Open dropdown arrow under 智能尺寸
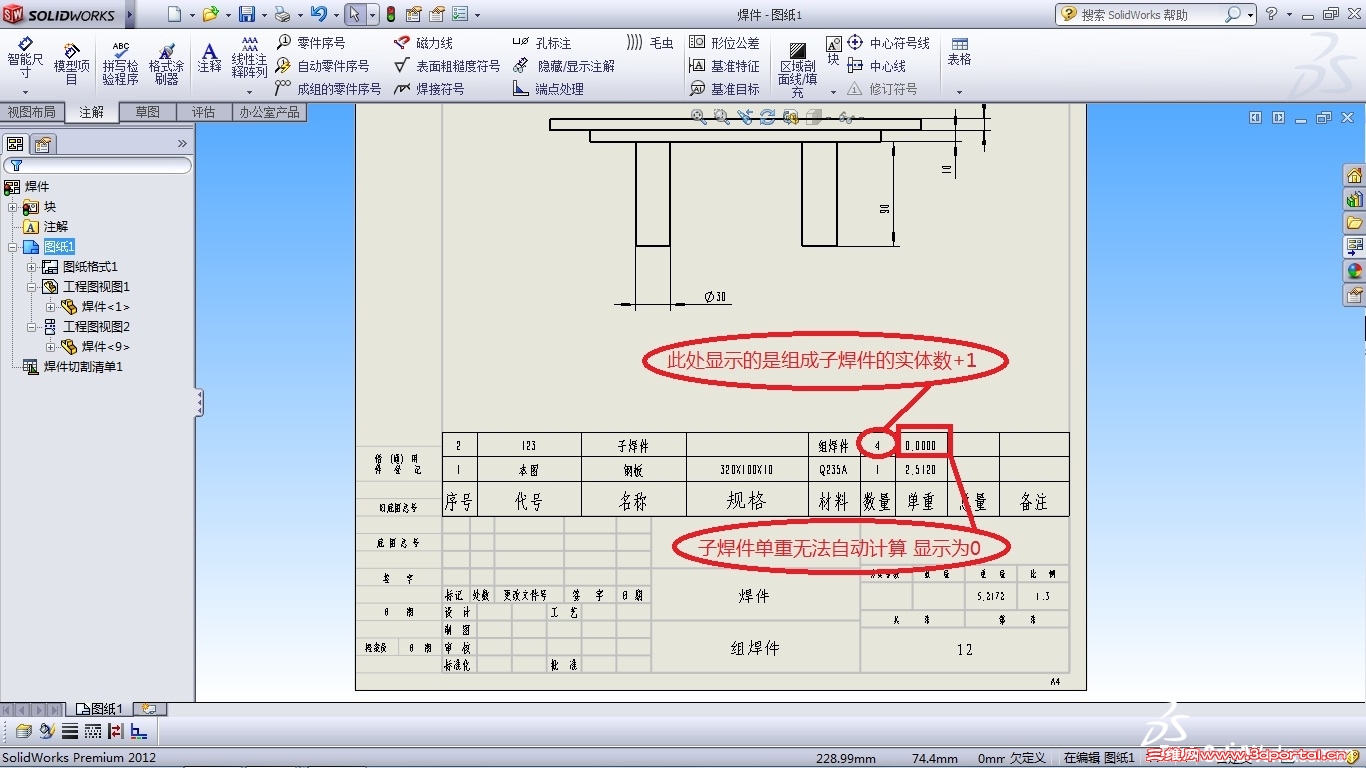 (25, 92)
